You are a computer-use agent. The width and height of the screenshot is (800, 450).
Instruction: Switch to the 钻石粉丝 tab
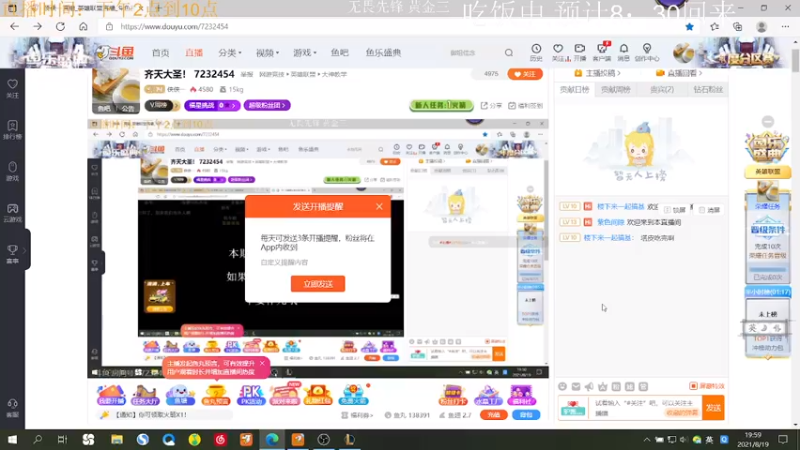tap(708, 89)
